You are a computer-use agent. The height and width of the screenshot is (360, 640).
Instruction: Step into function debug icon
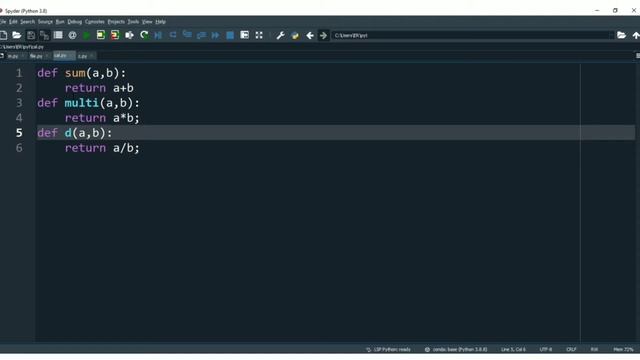(187, 35)
